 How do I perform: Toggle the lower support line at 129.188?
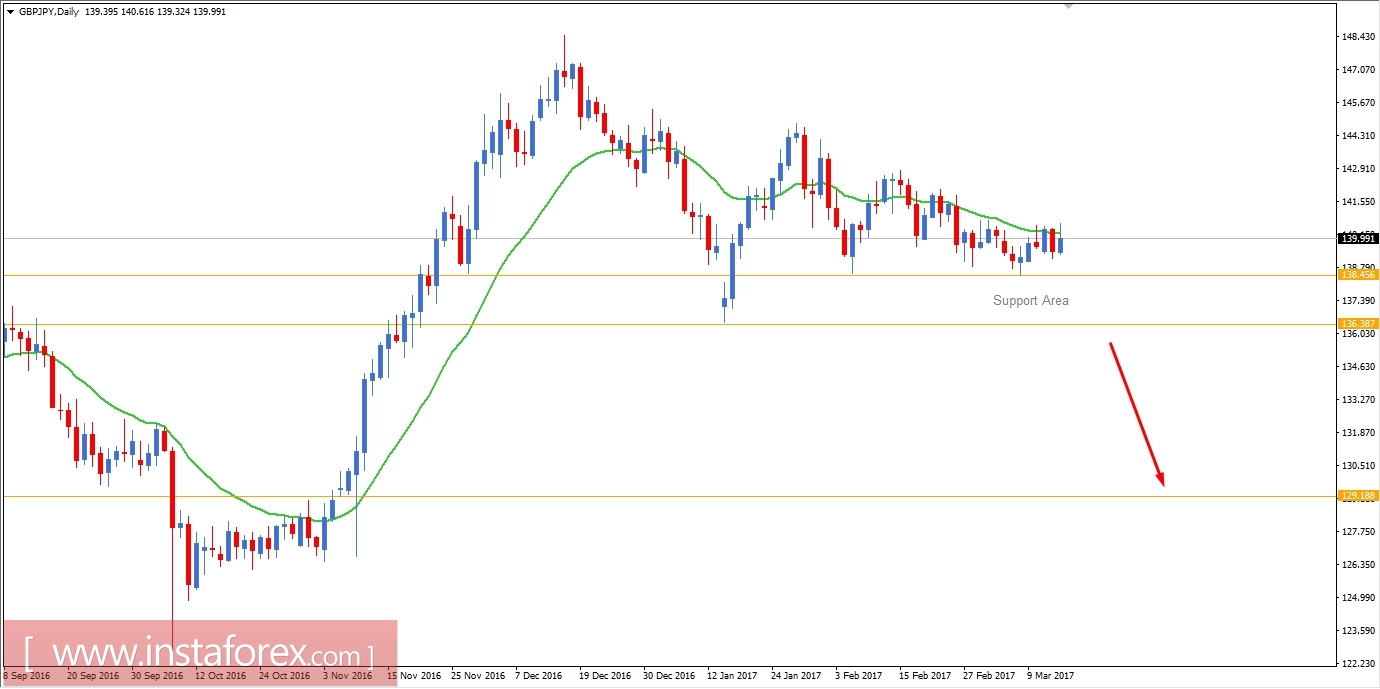[700, 496]
